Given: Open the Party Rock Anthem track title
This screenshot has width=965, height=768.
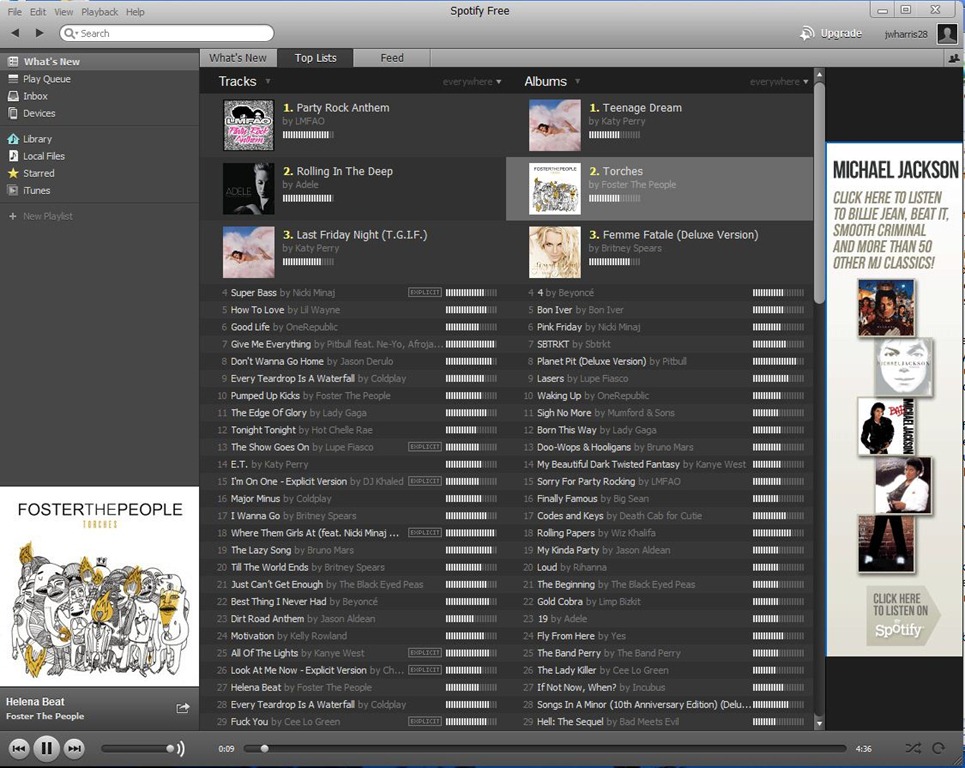Looking at the screenshot, I should pyautogui.click(x=343, y=108).
